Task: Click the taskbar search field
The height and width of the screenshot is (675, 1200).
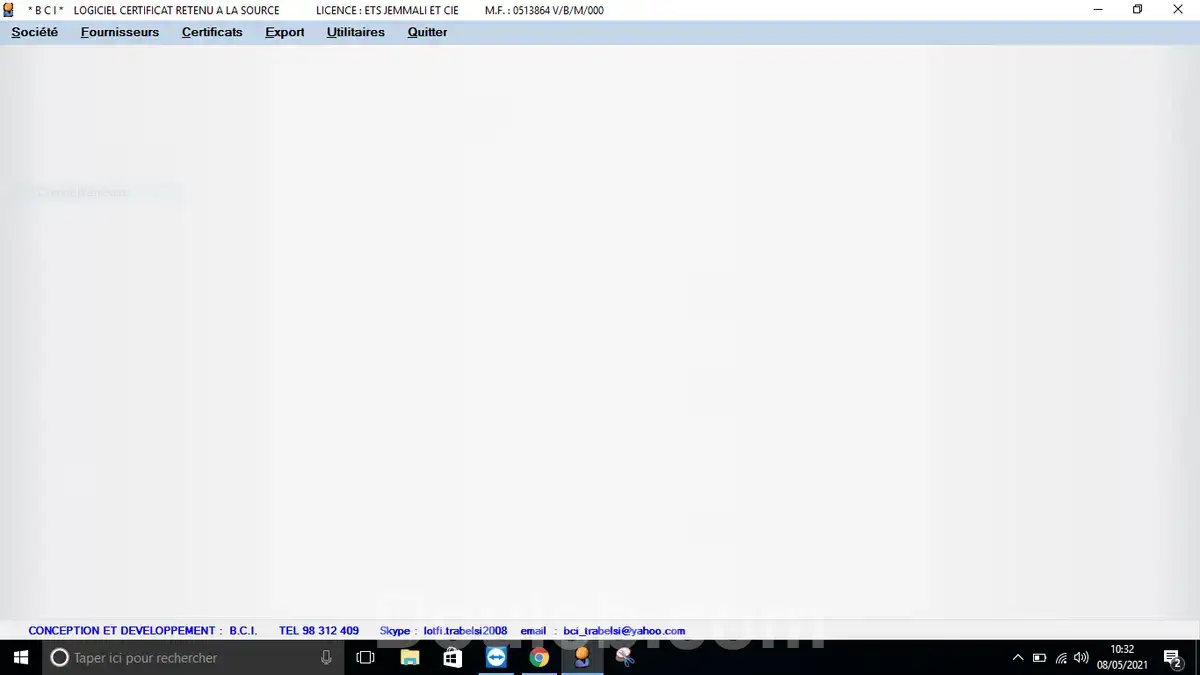Action: pyautogui.click(x=180, y=657)
